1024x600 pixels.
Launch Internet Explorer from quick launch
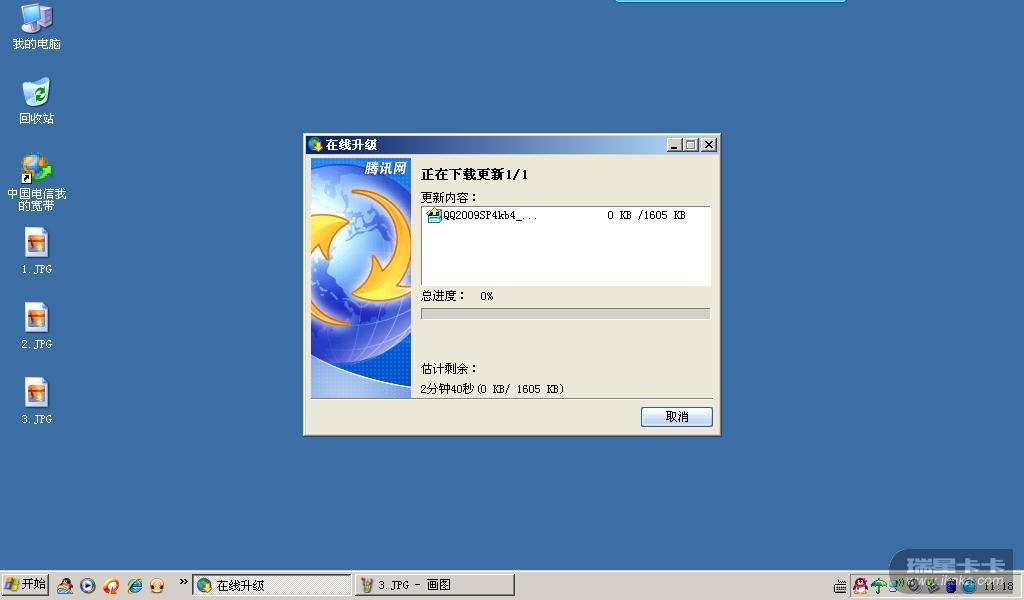(135, 586)
